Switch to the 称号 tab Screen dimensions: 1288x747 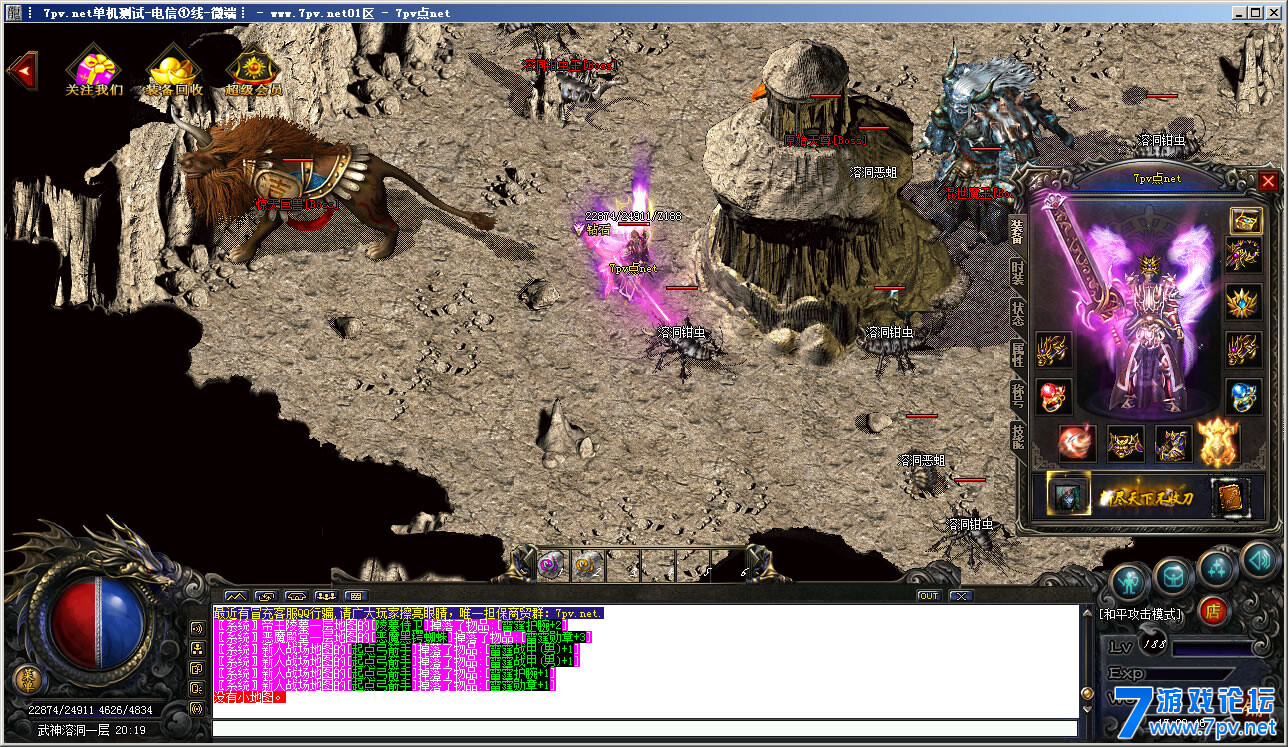(x=1017, y=395)
